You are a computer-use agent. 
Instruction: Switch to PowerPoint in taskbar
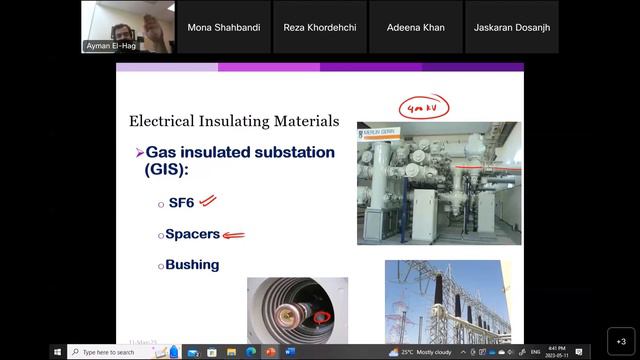click(270, 352)
